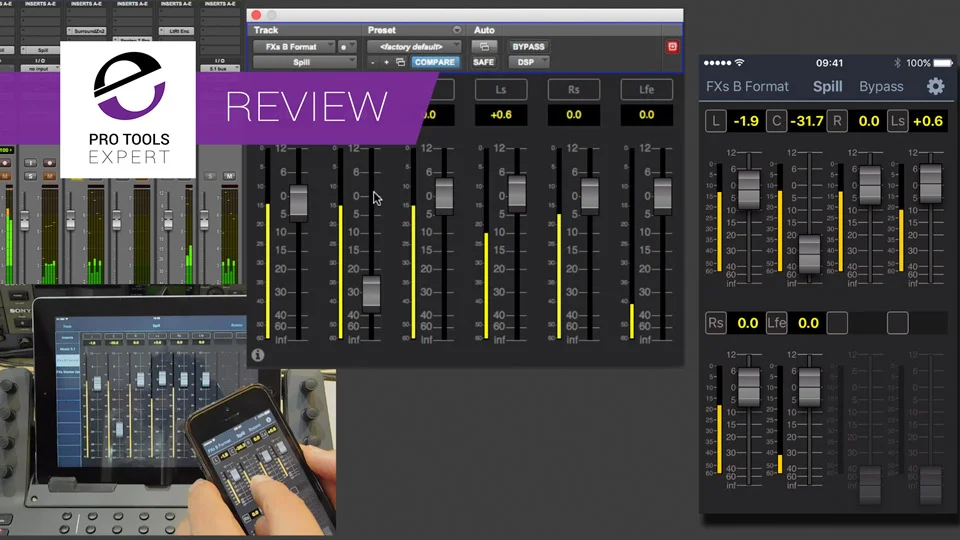Toggle the Ls channel button in phone app

click(897, 121)
